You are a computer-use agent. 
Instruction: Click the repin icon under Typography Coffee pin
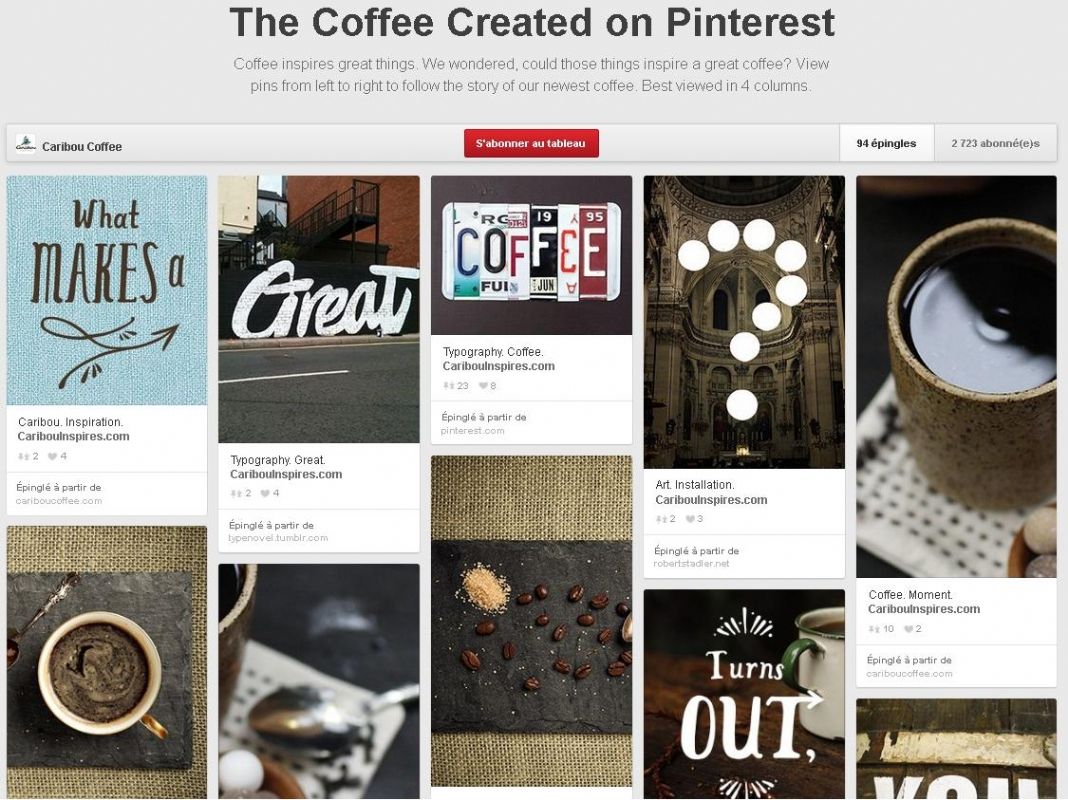448,386
